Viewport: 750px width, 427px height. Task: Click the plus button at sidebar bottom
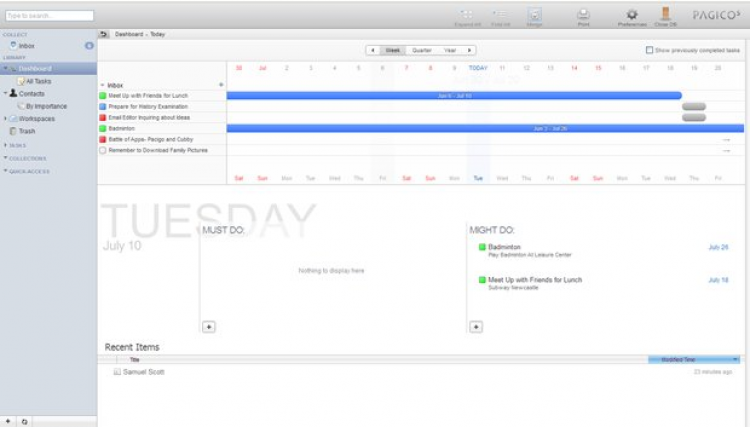pyautogui.click(x=8, y=421)
